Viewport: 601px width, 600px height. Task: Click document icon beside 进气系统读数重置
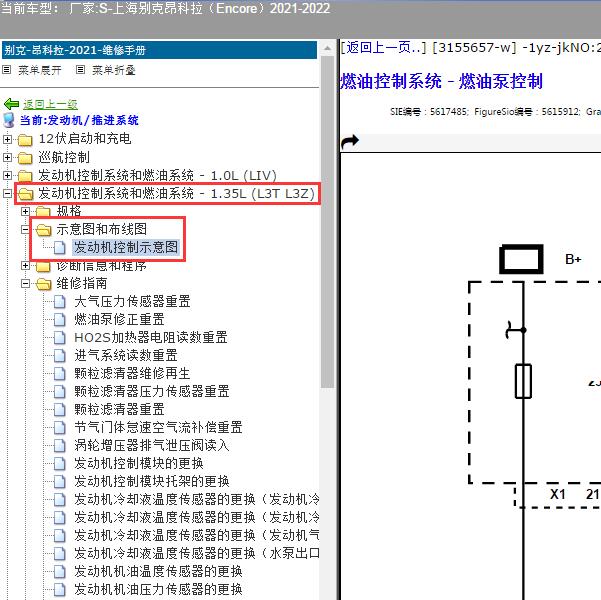tap(59, 356)
